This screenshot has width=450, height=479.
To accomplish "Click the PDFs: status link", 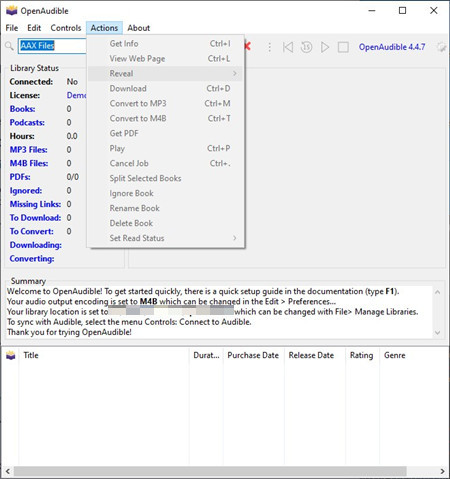I will pyautogui.click(x=20, y=177).
